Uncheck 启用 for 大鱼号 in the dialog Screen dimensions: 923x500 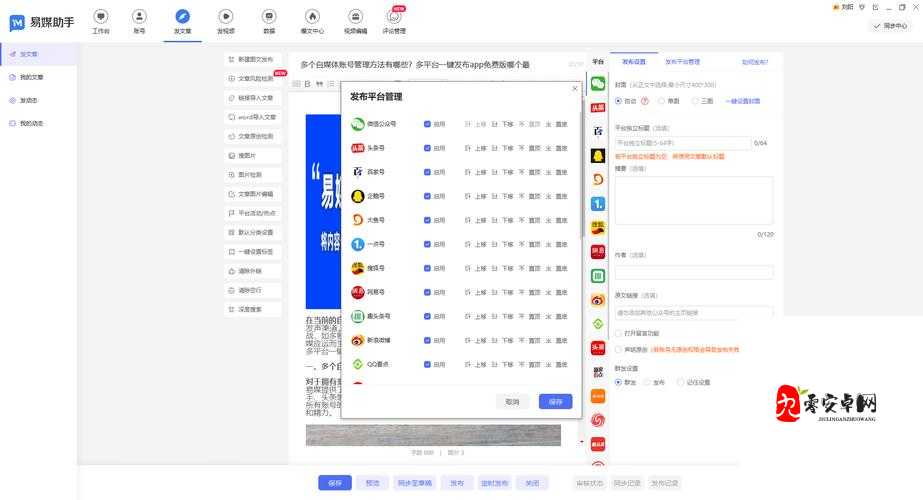pyautogui.click(x=427, y=220)
